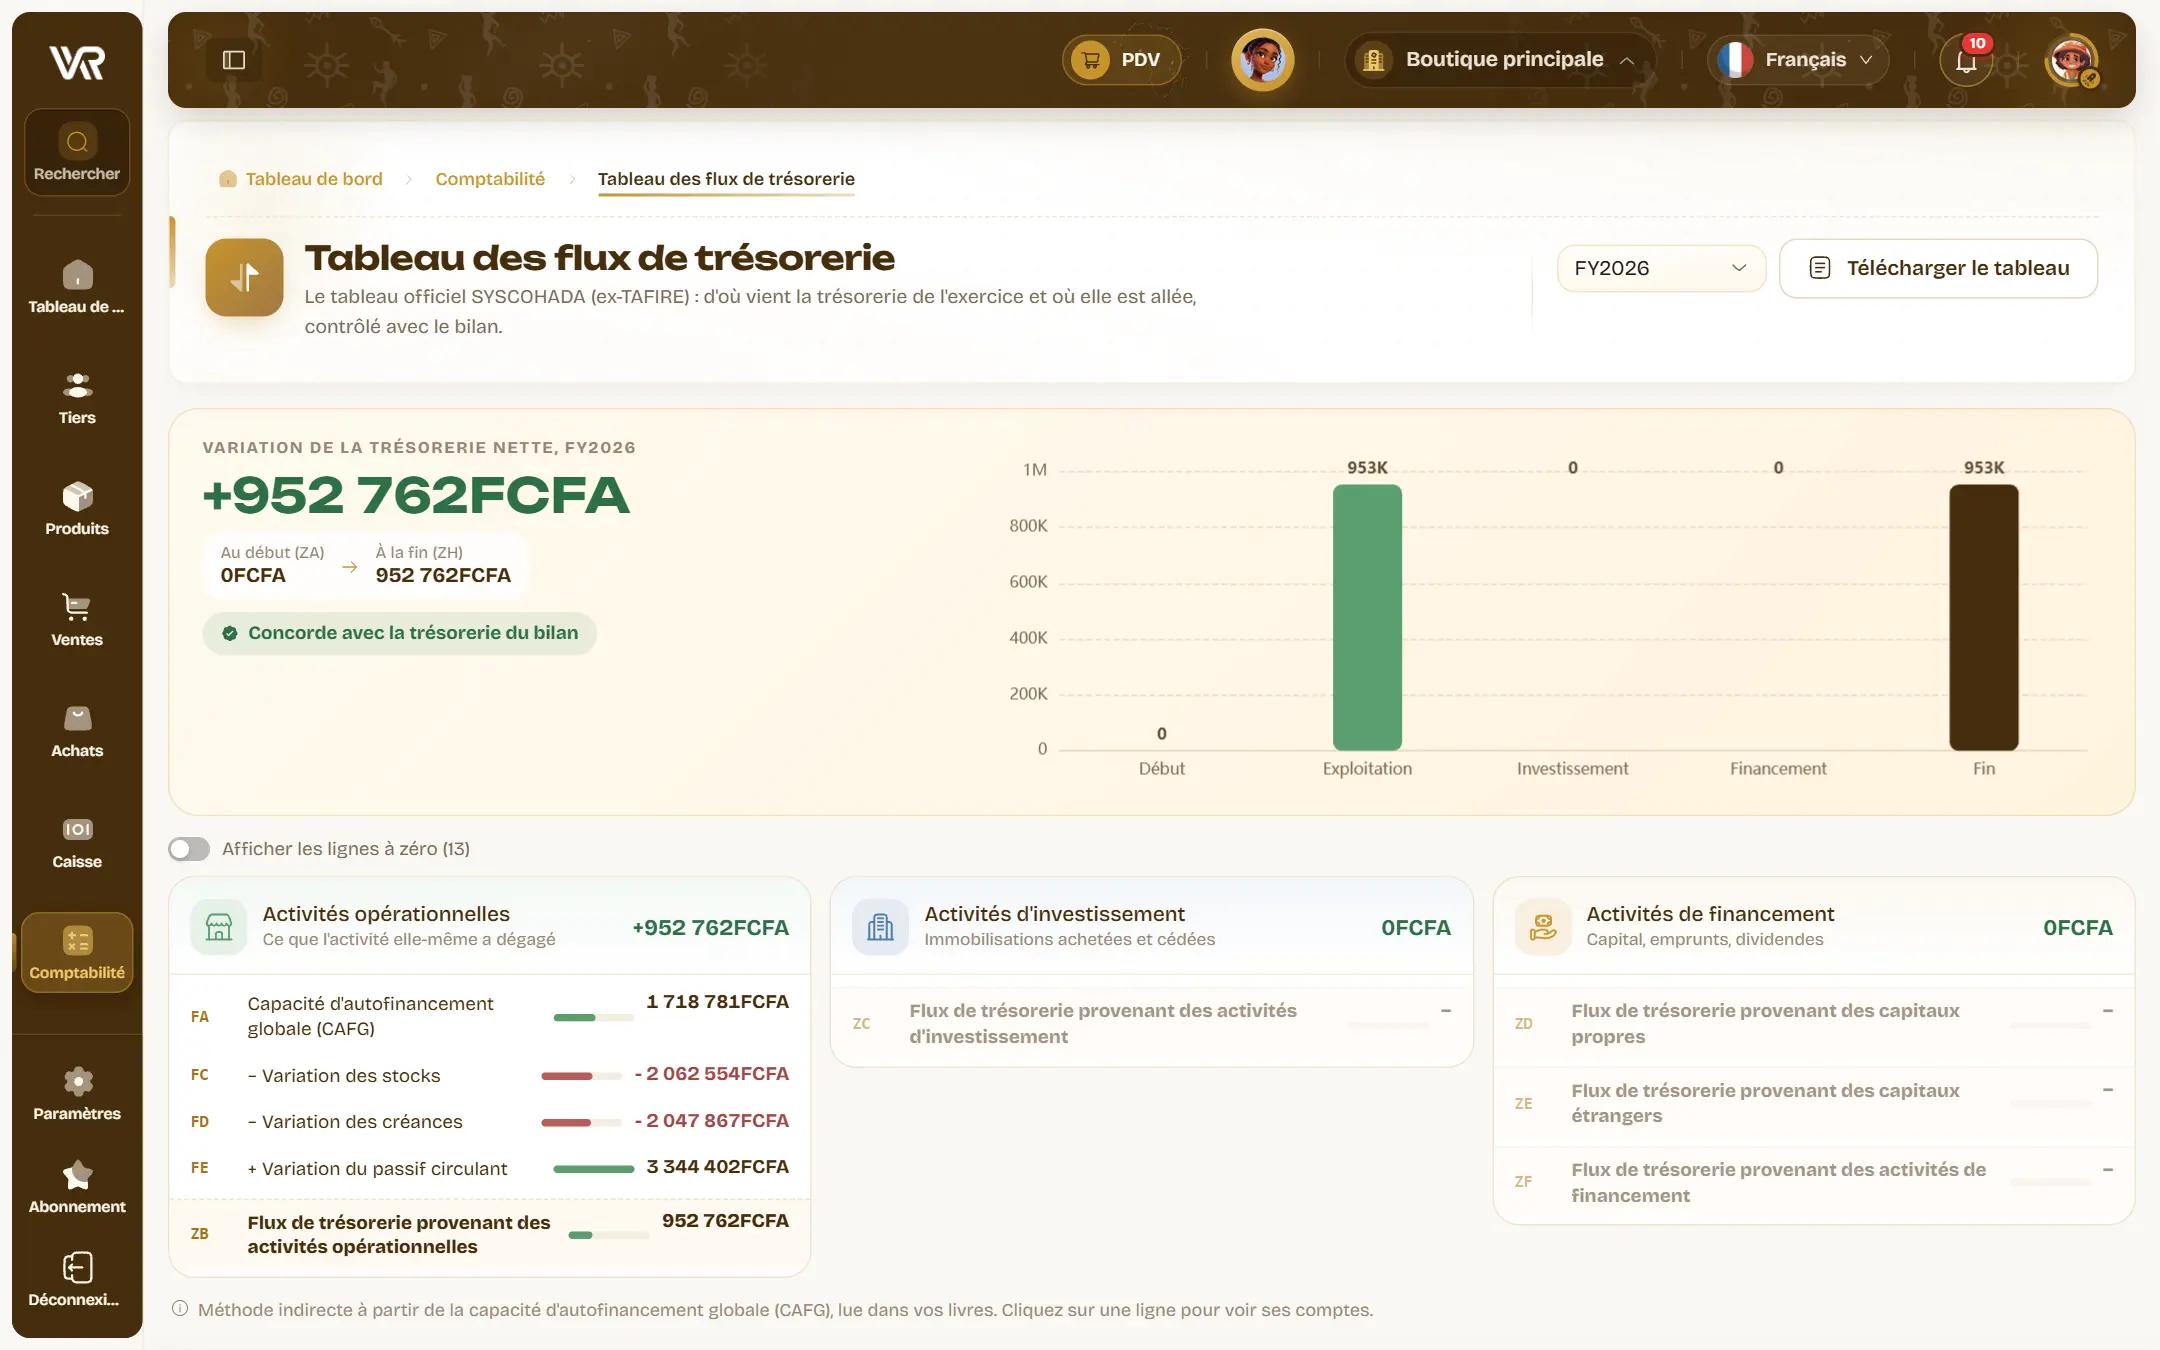The image size is (2160, 1350).
Task: Open ZF Flux des activités de financement row
Action: (1814, 1183)
